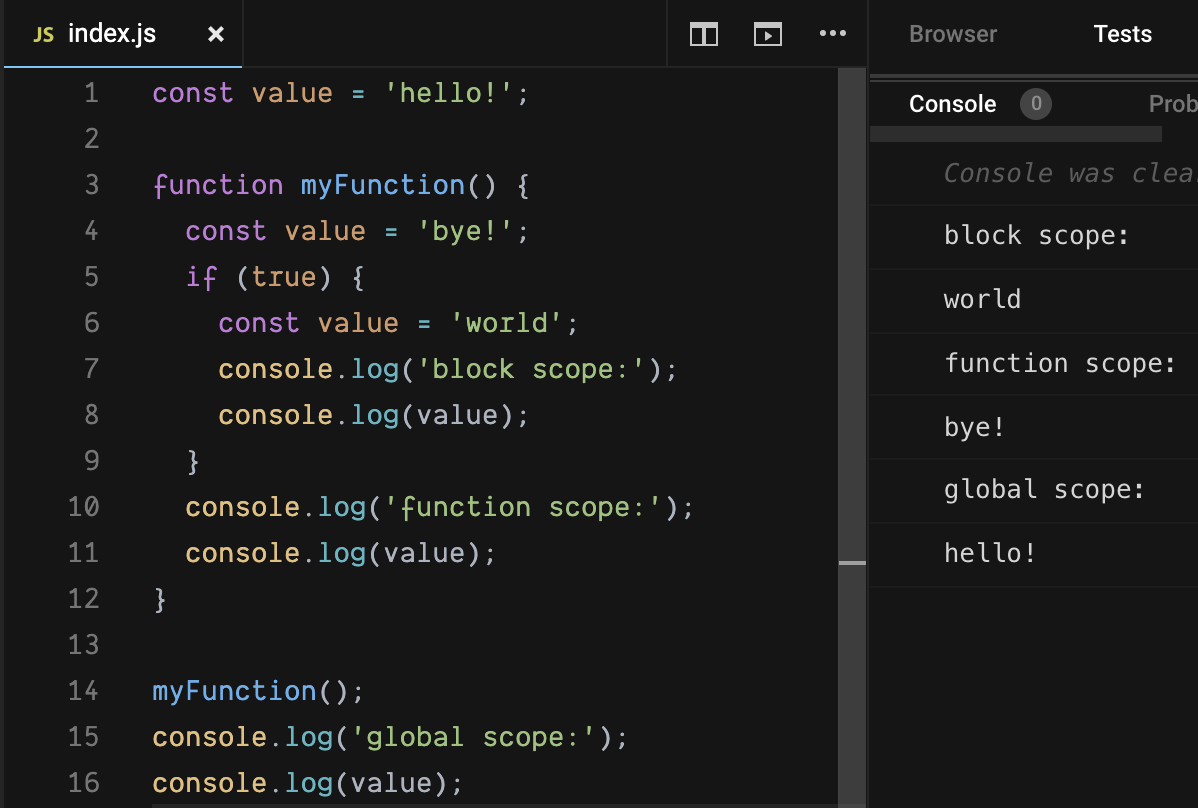Click the 'bye!' string on line 4

click(464, 231)
